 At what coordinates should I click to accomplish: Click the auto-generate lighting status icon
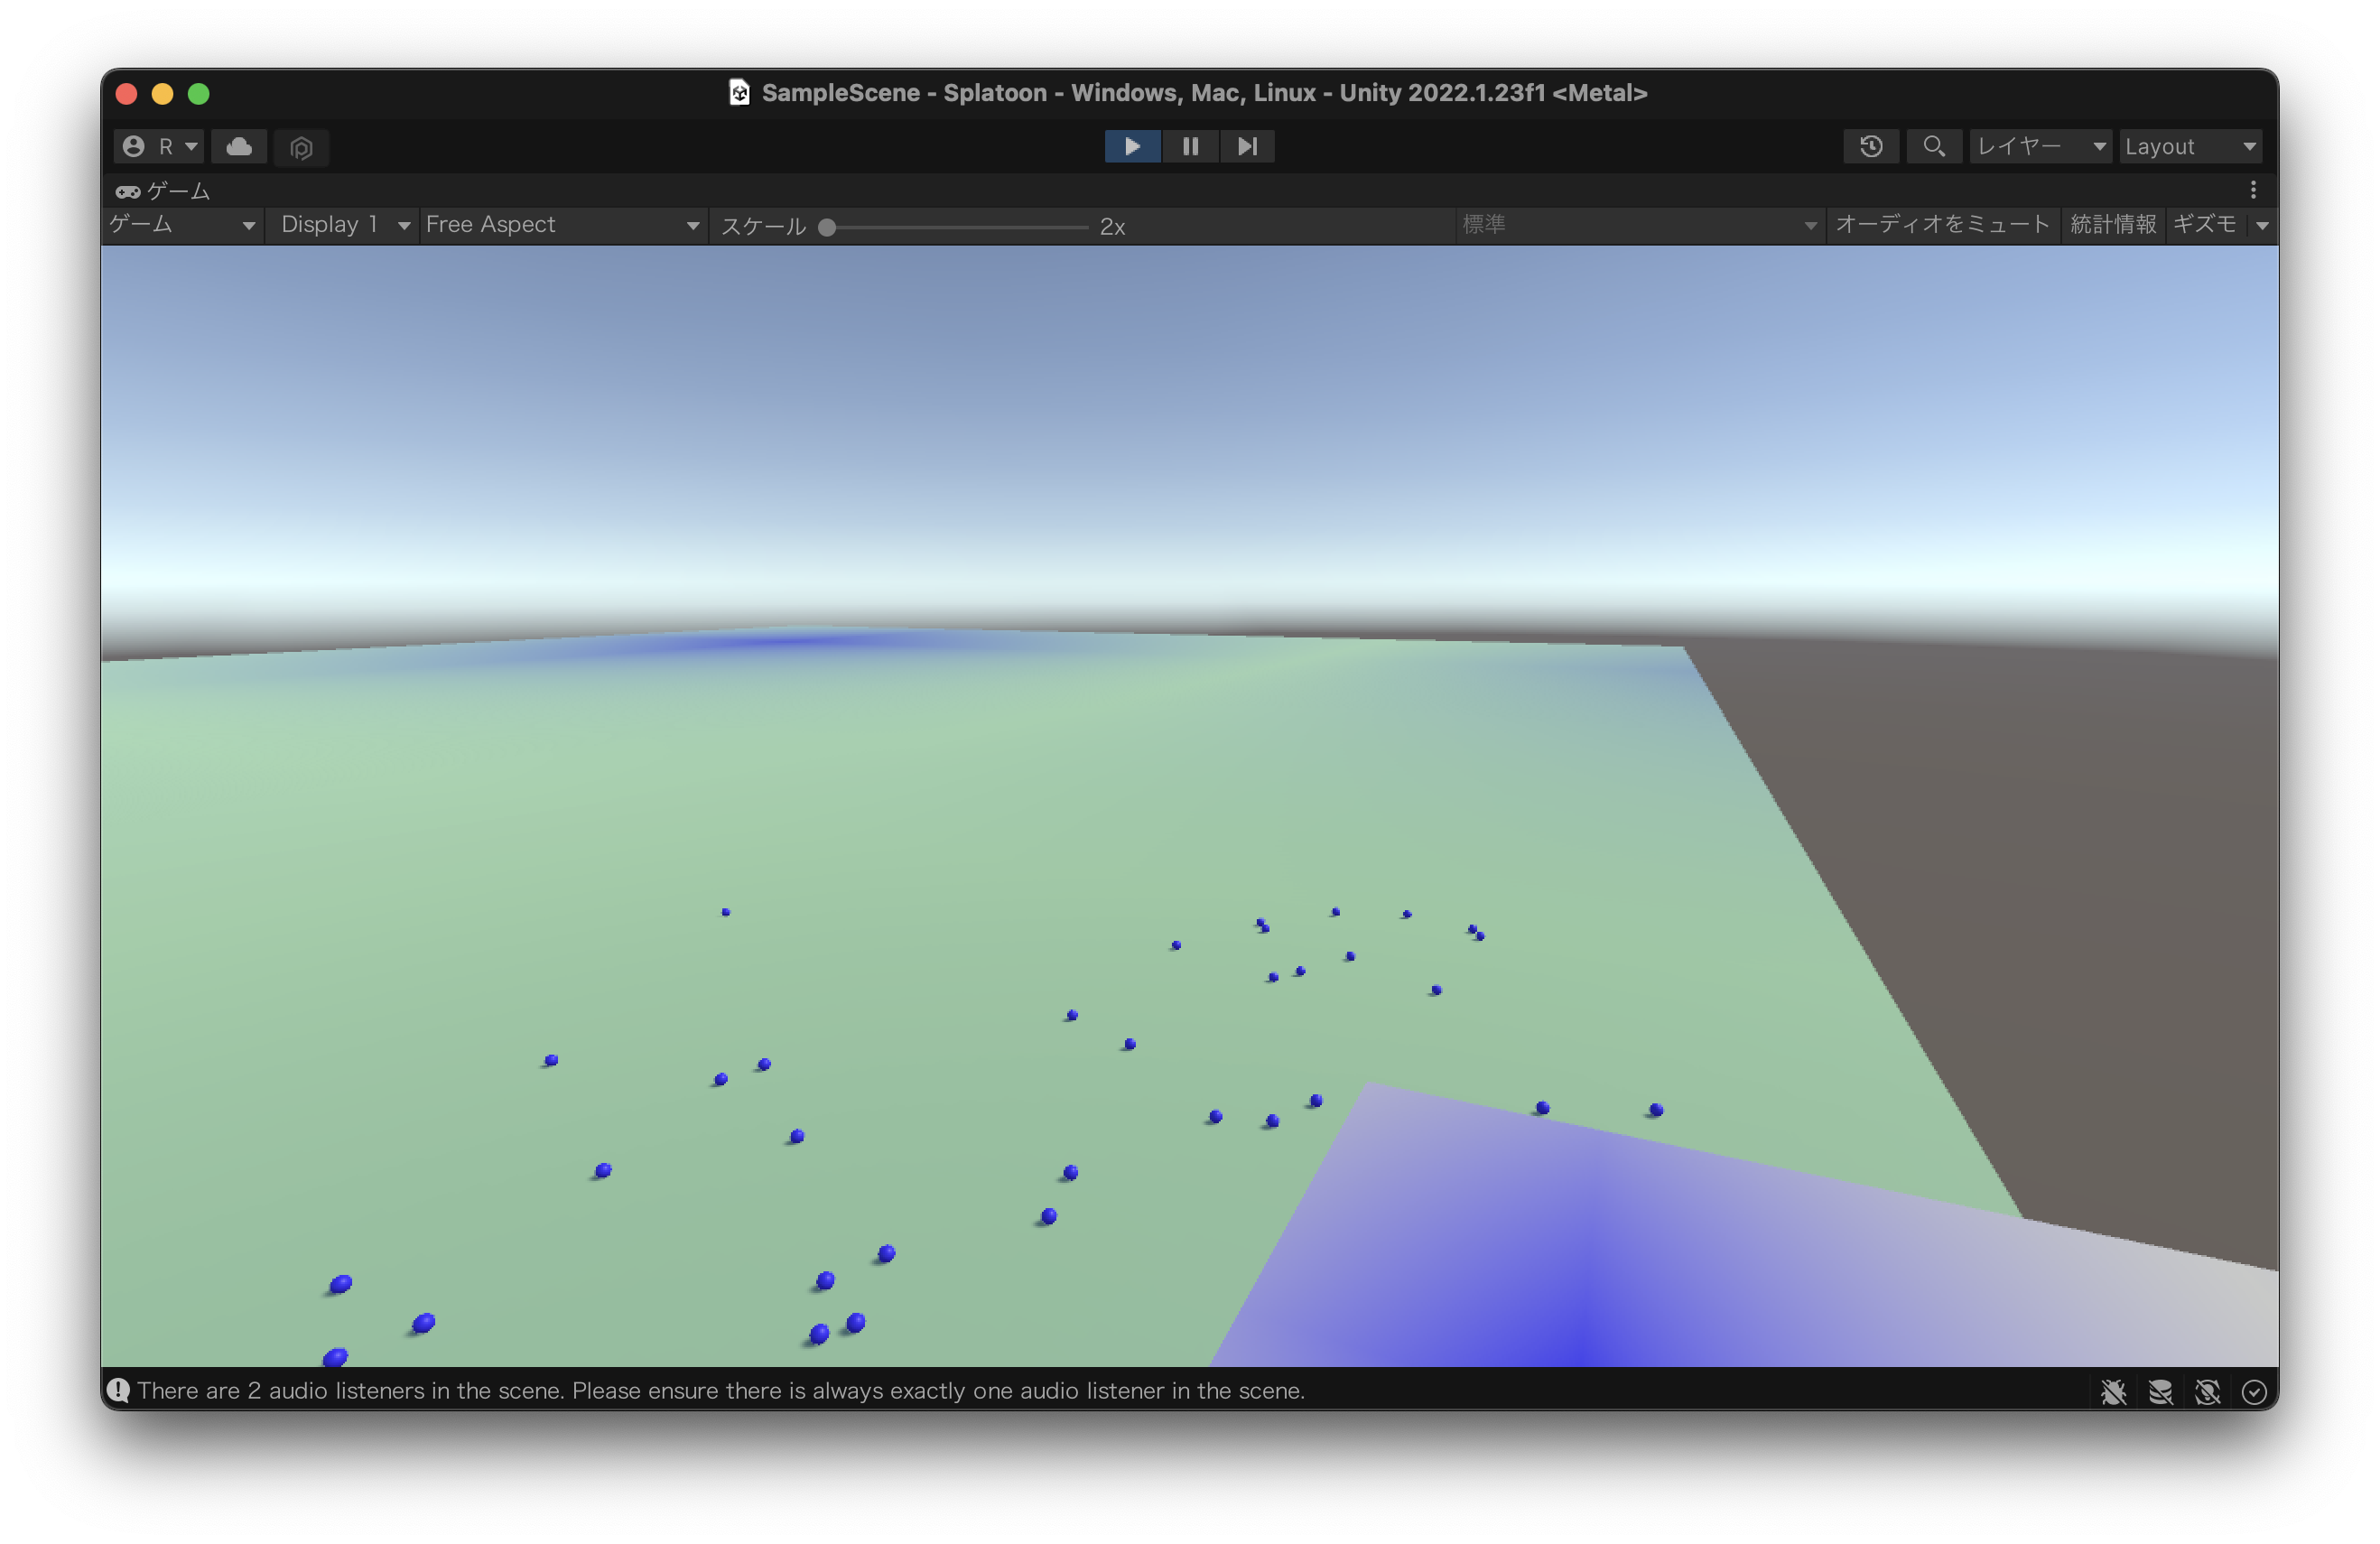click(2207, 1391)
